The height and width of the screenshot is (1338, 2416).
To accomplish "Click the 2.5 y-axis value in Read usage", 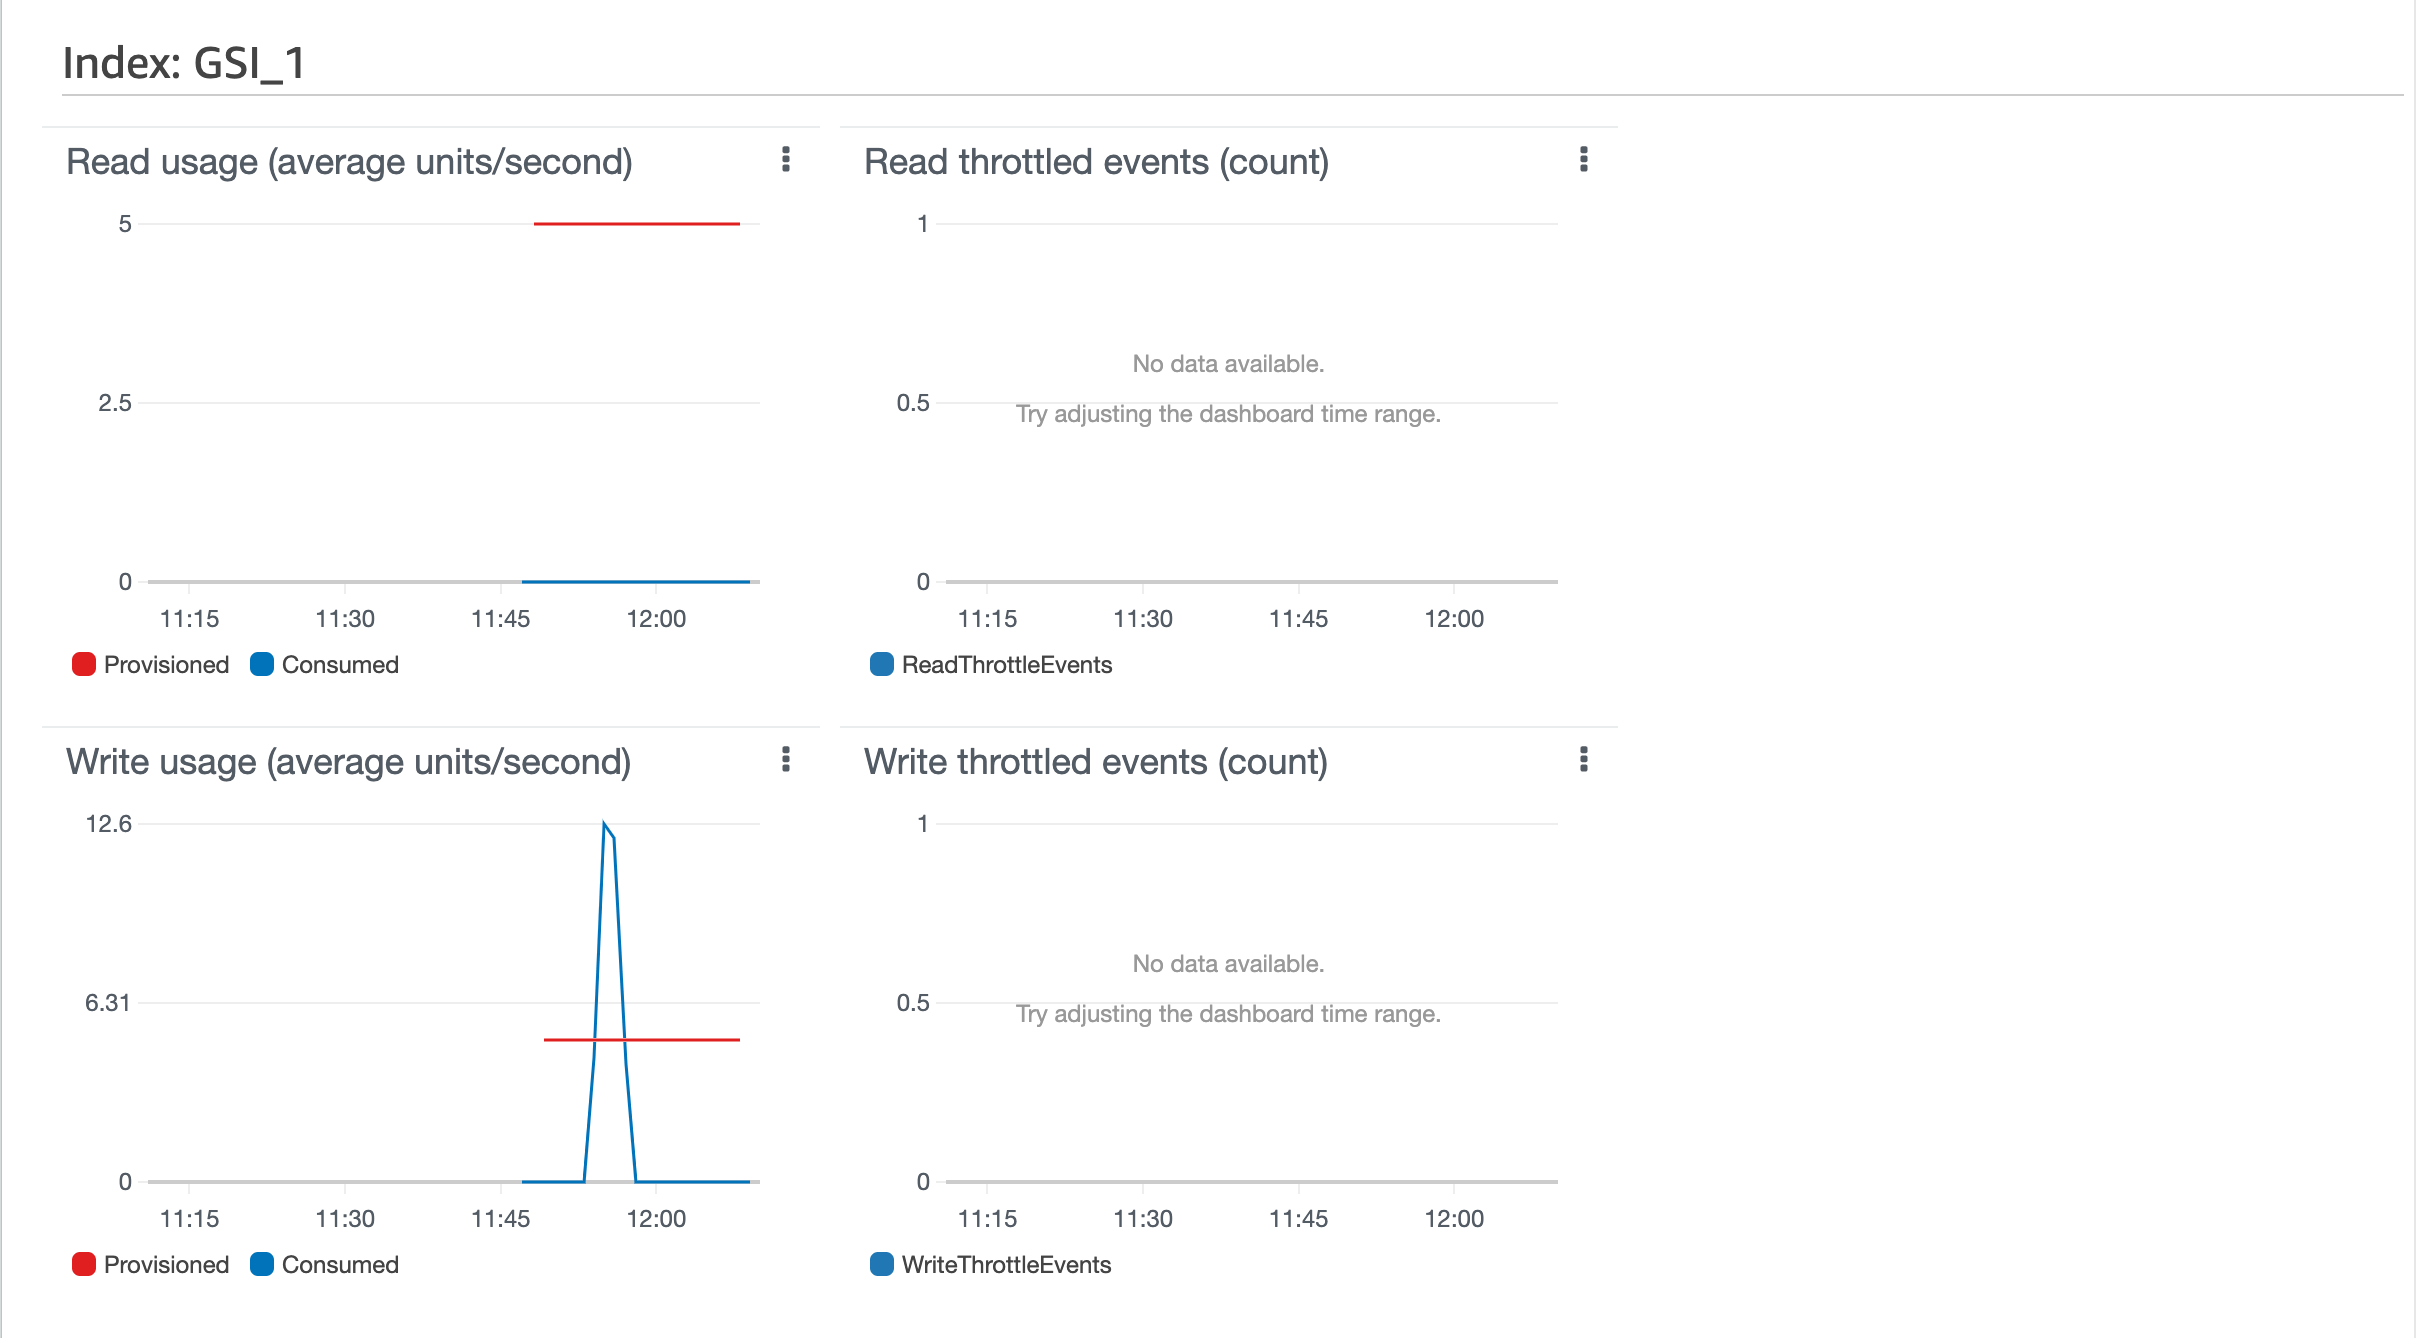I will coord(115,403).
